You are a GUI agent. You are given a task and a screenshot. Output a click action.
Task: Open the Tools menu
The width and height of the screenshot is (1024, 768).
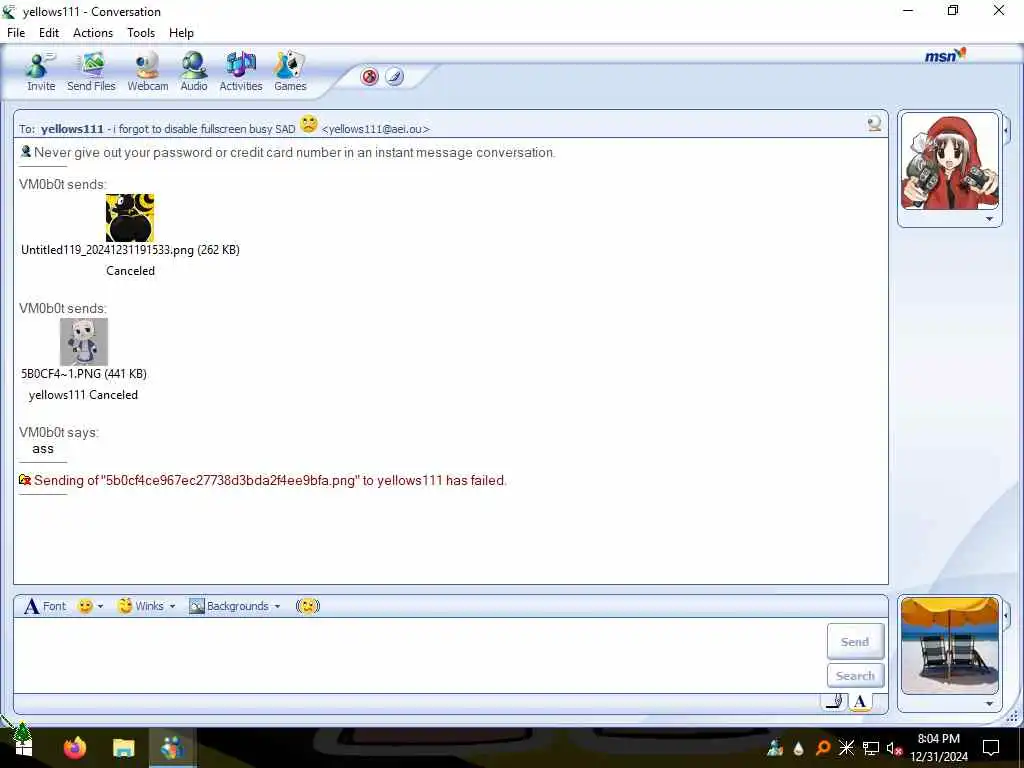pyautogui.click(x=140, y=33)
